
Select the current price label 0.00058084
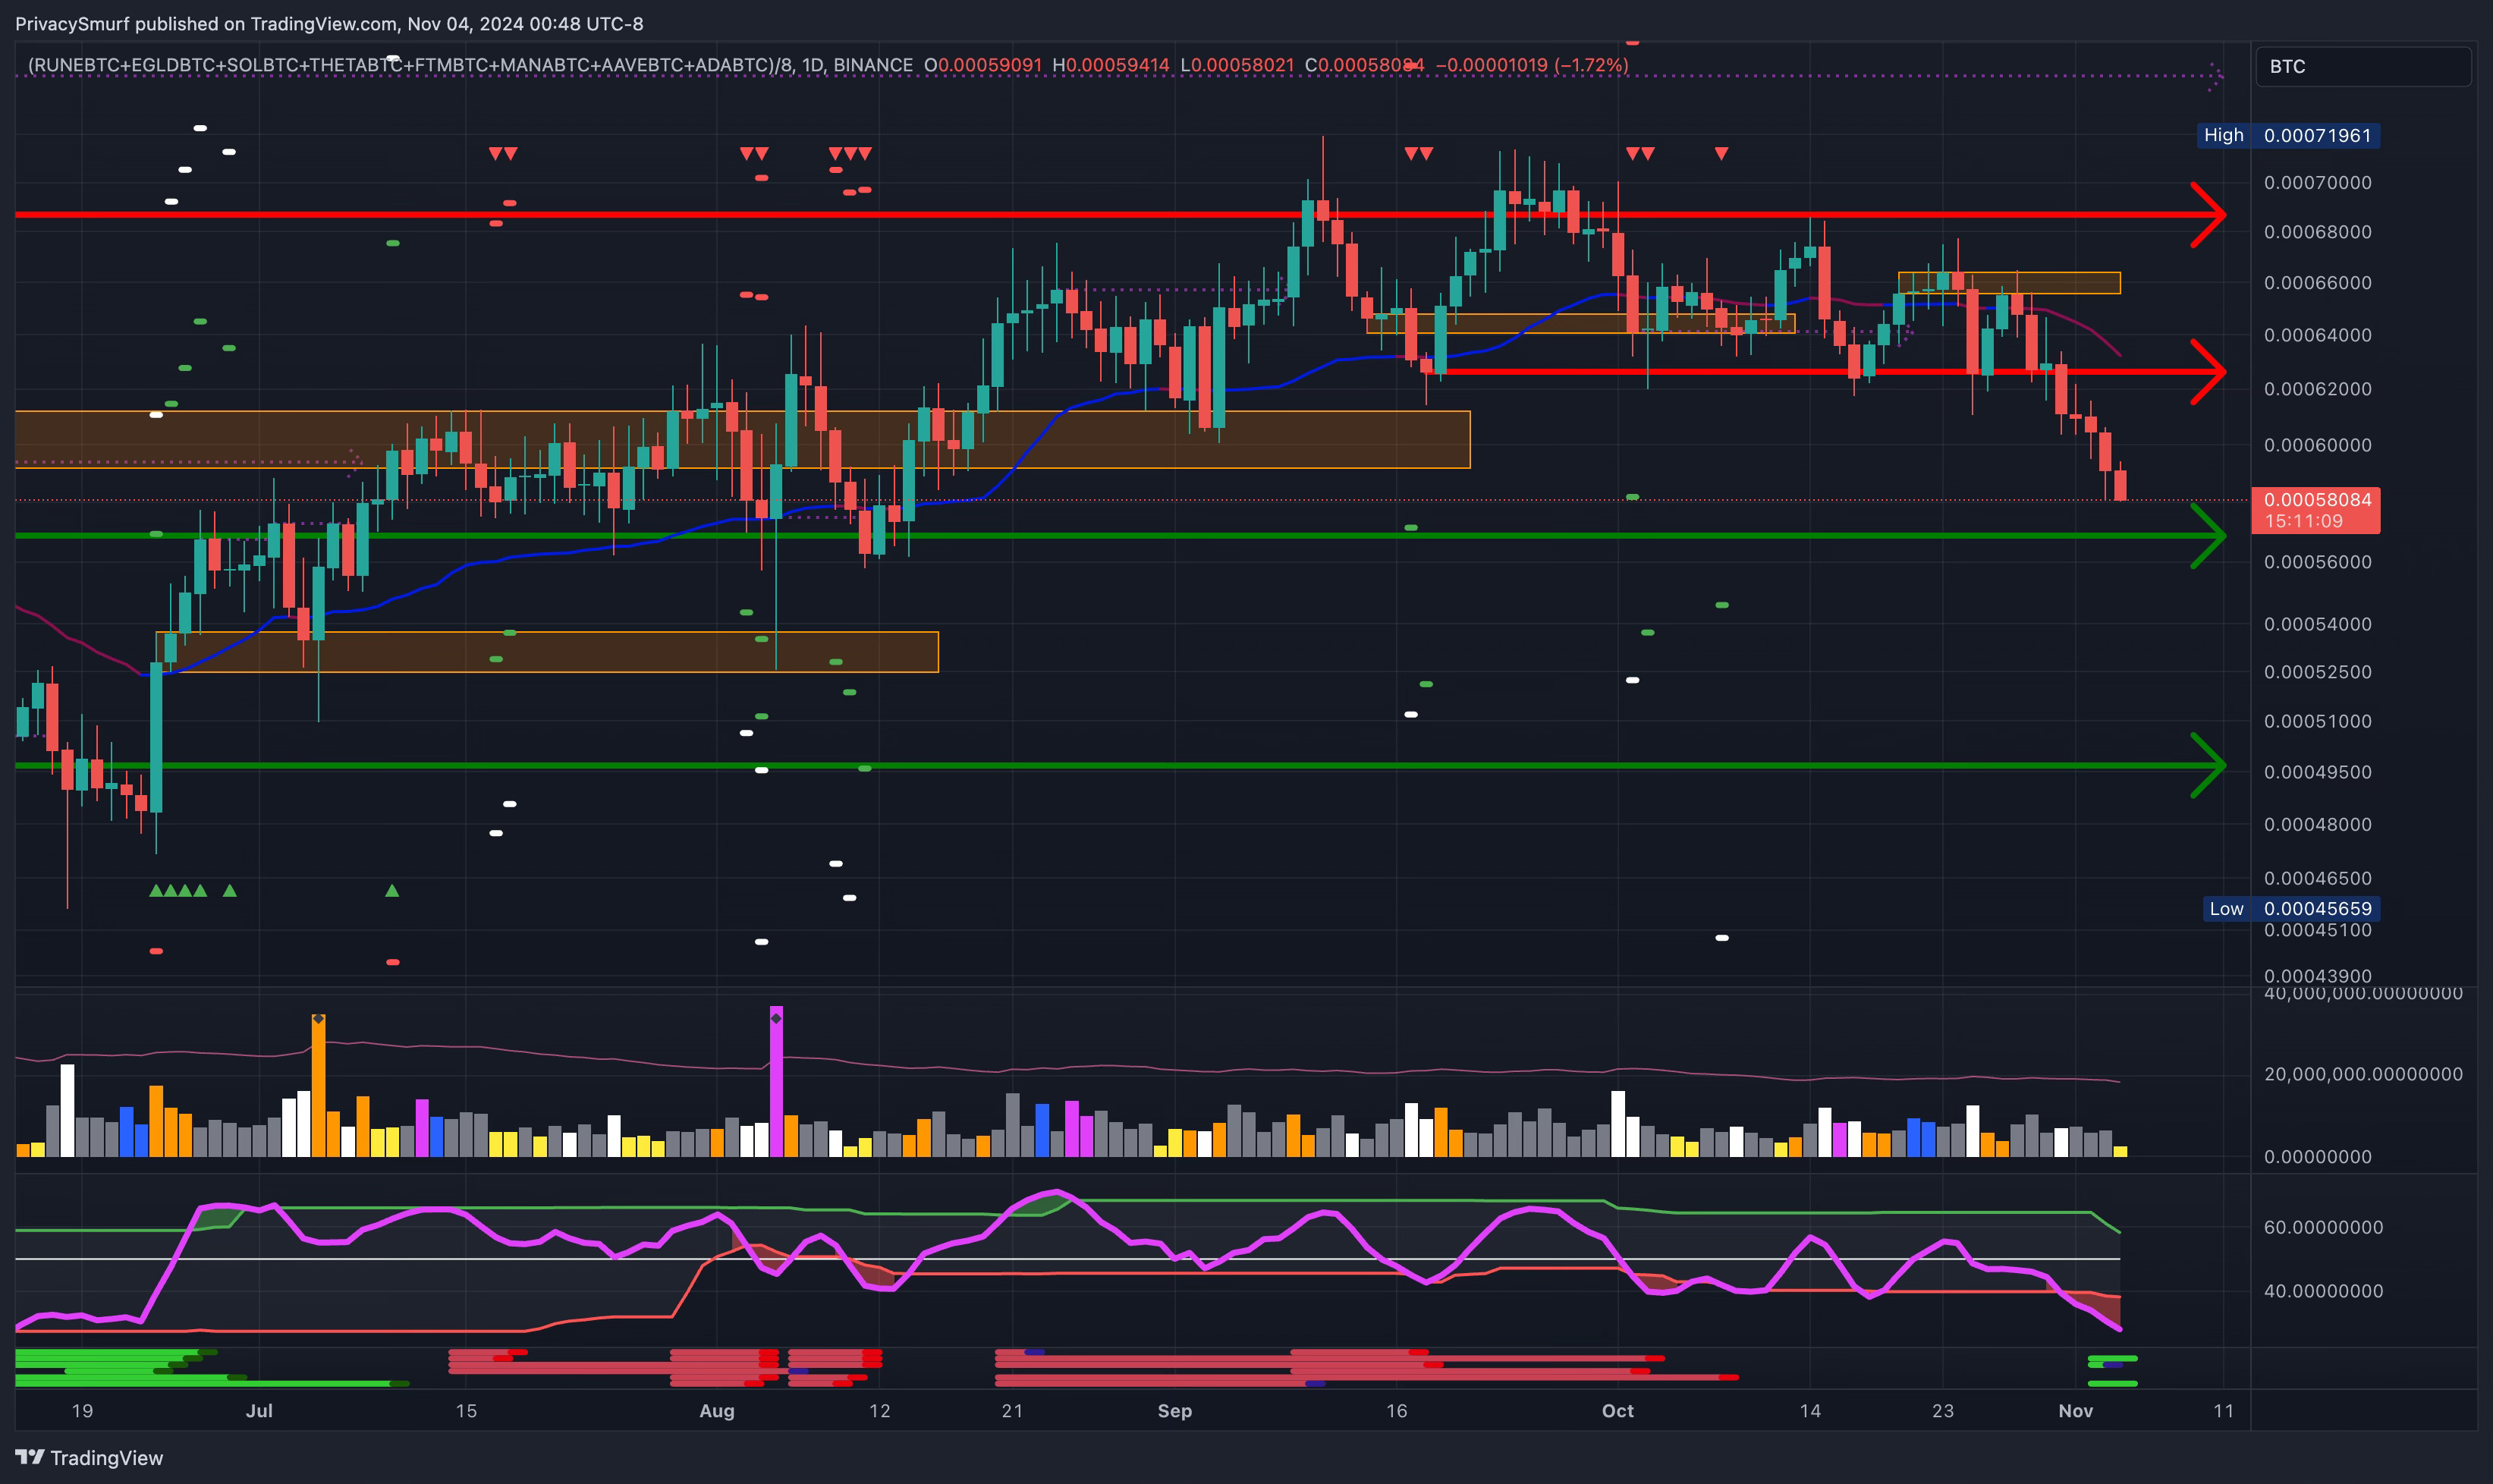point(2317,499)
